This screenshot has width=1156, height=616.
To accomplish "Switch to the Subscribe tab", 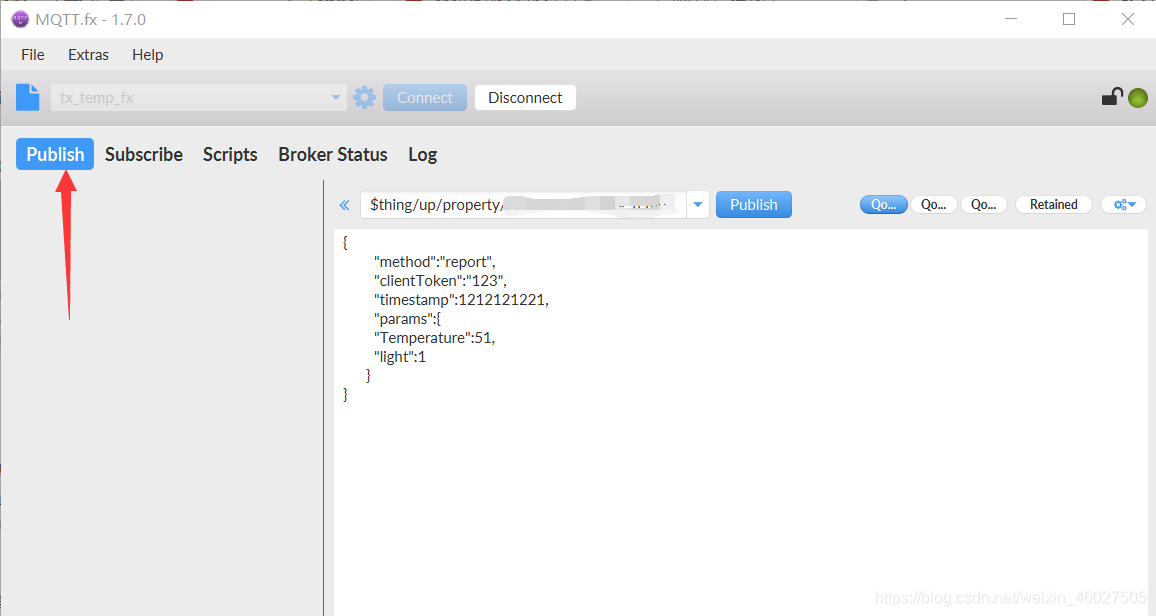I will pos(144,154).
